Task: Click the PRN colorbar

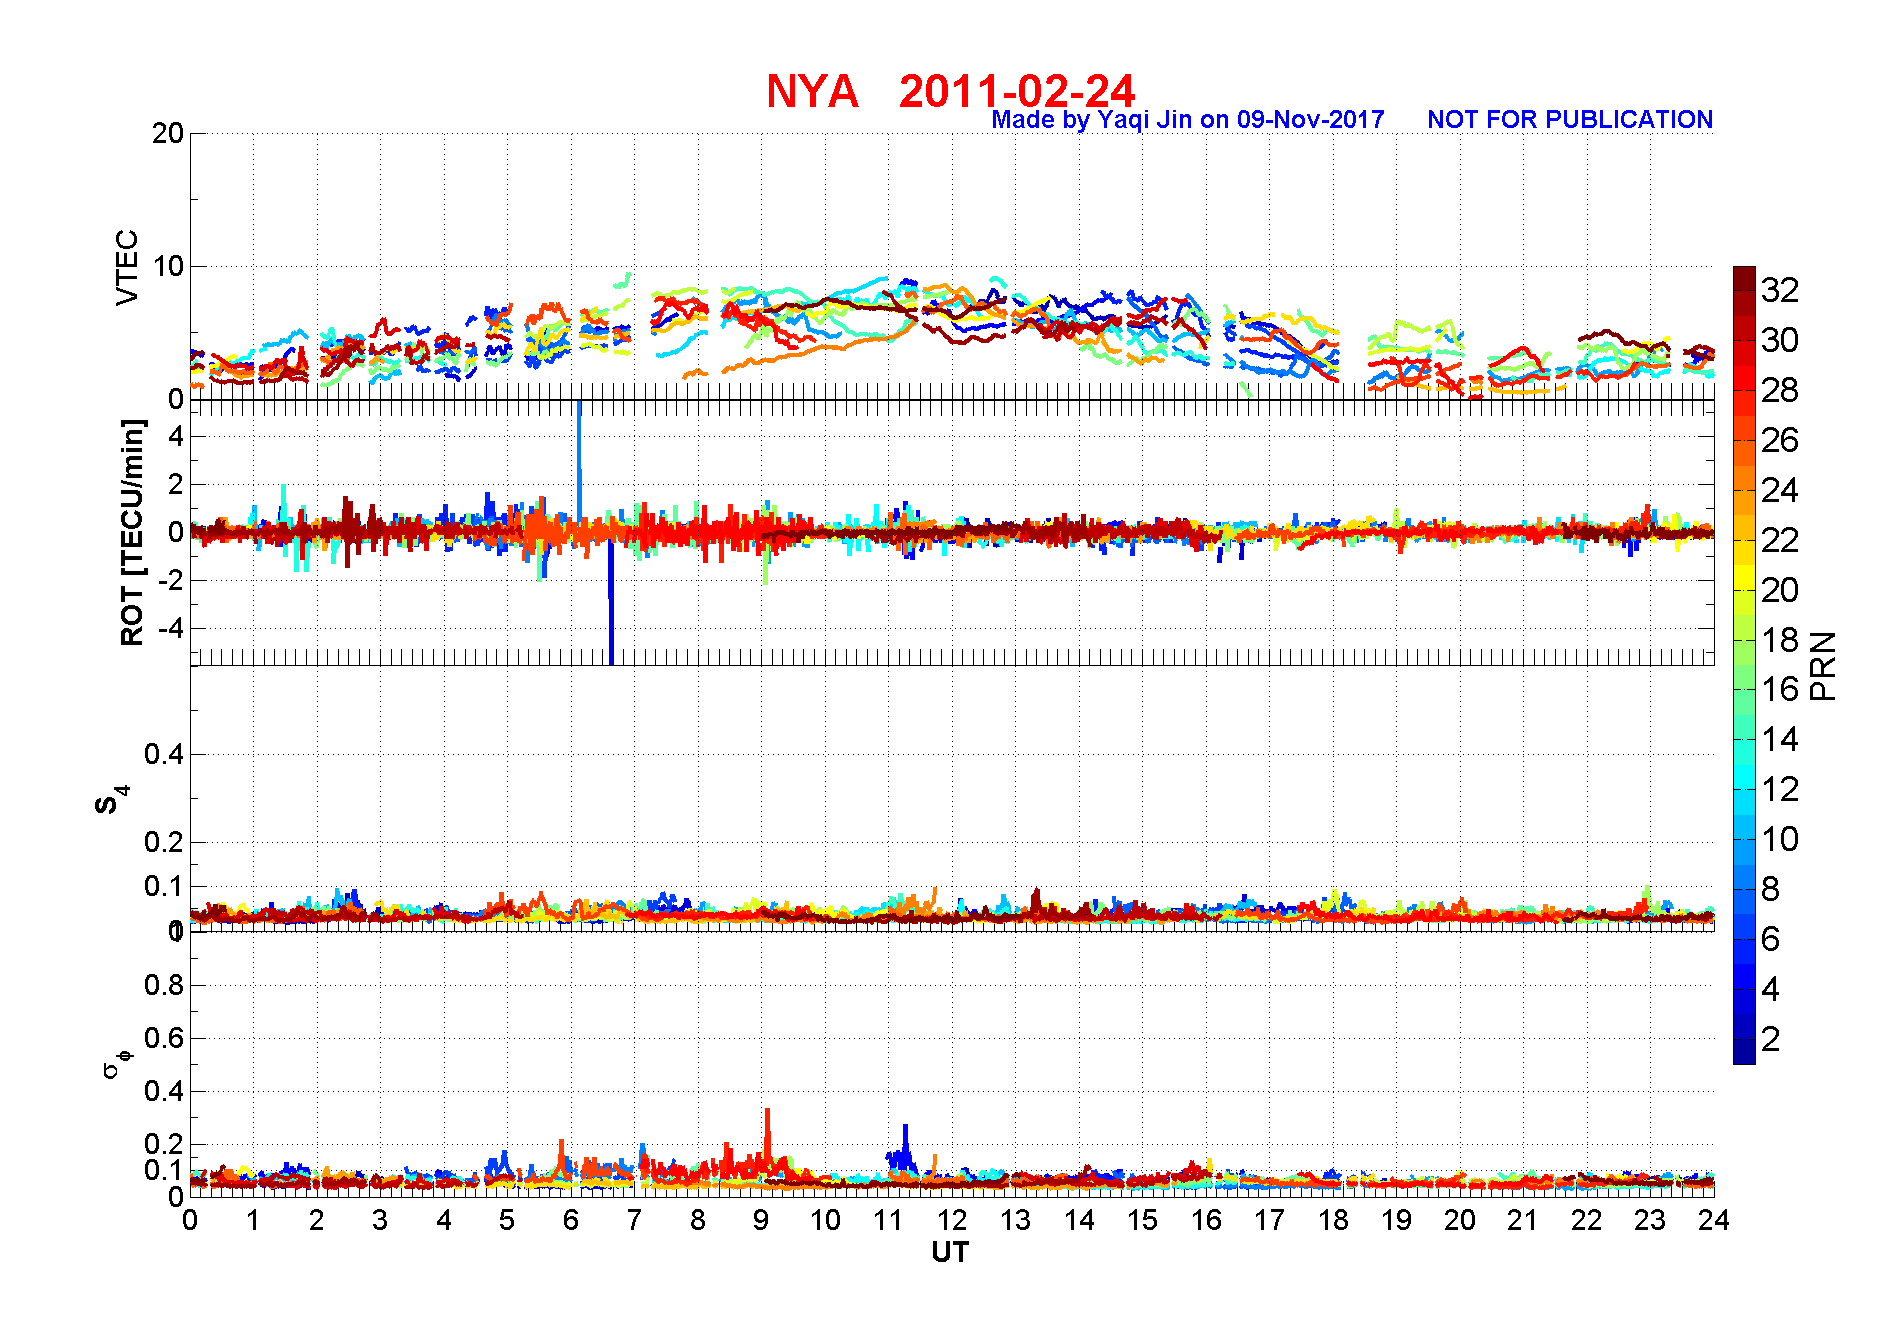Action: [x=1744, y=665]
